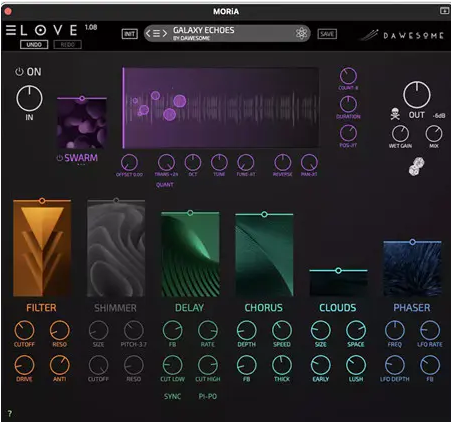Click the DELAY amount slider handle

[190, 213]
